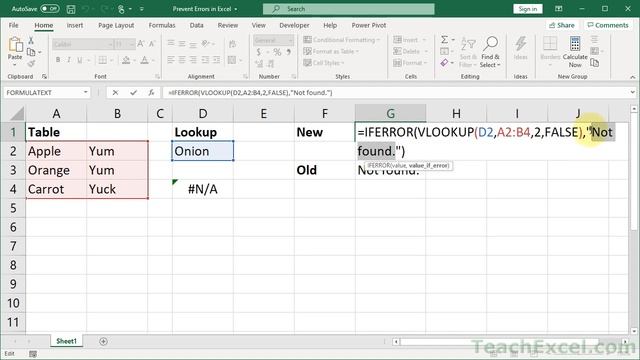Toggle Italic formatting
The image size is (640, 360).
(x=69, y=60)
